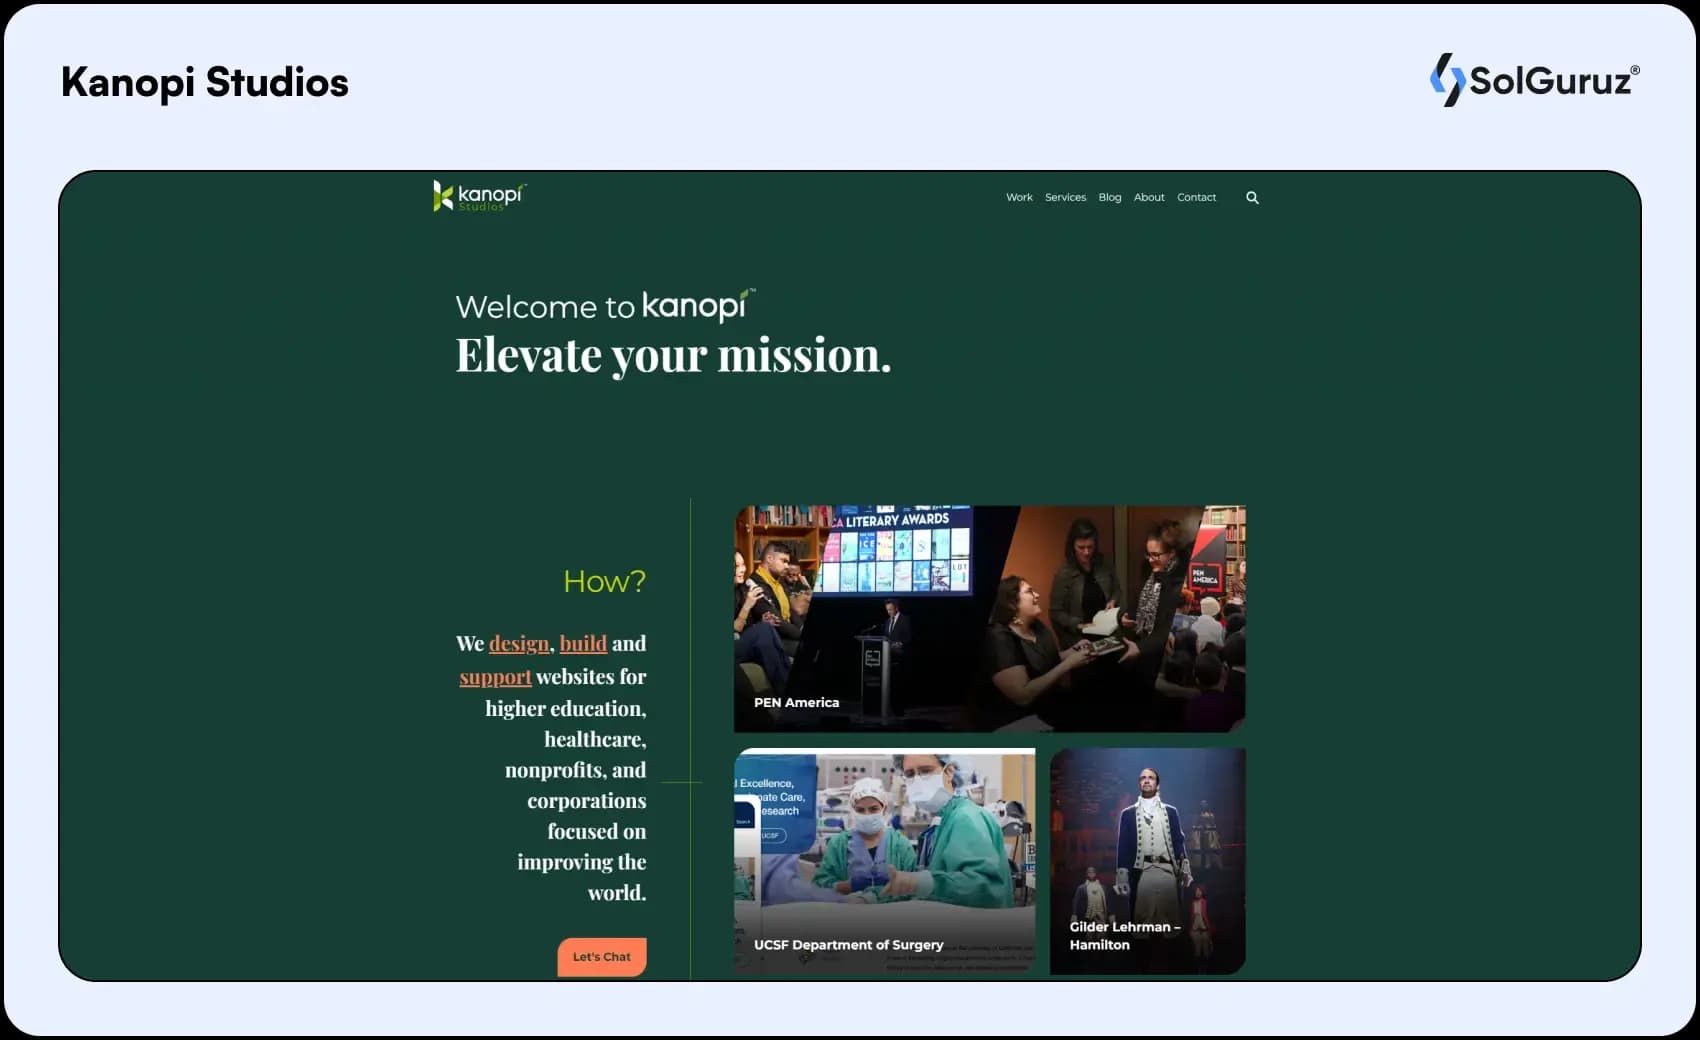Open the About menu item
Screen dimensions: 1700x1040
coord(1149,197)
